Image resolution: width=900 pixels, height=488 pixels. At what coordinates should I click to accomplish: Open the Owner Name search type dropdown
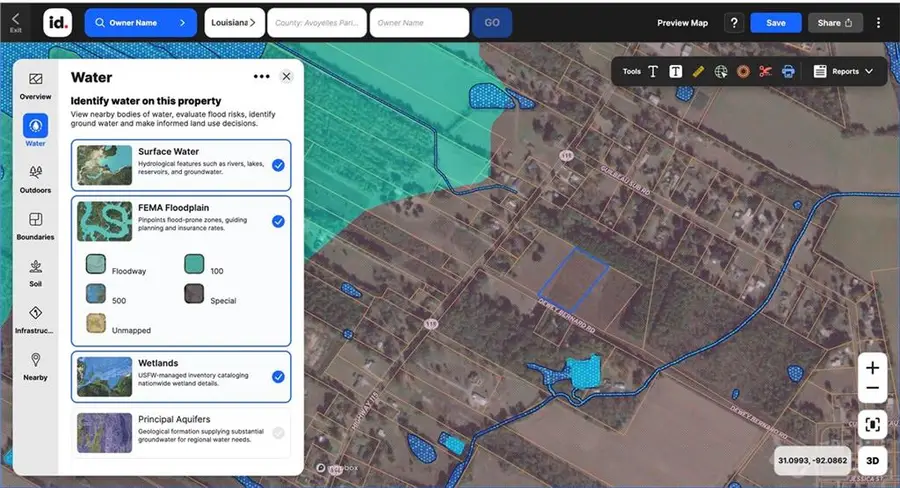coord(140,22)
